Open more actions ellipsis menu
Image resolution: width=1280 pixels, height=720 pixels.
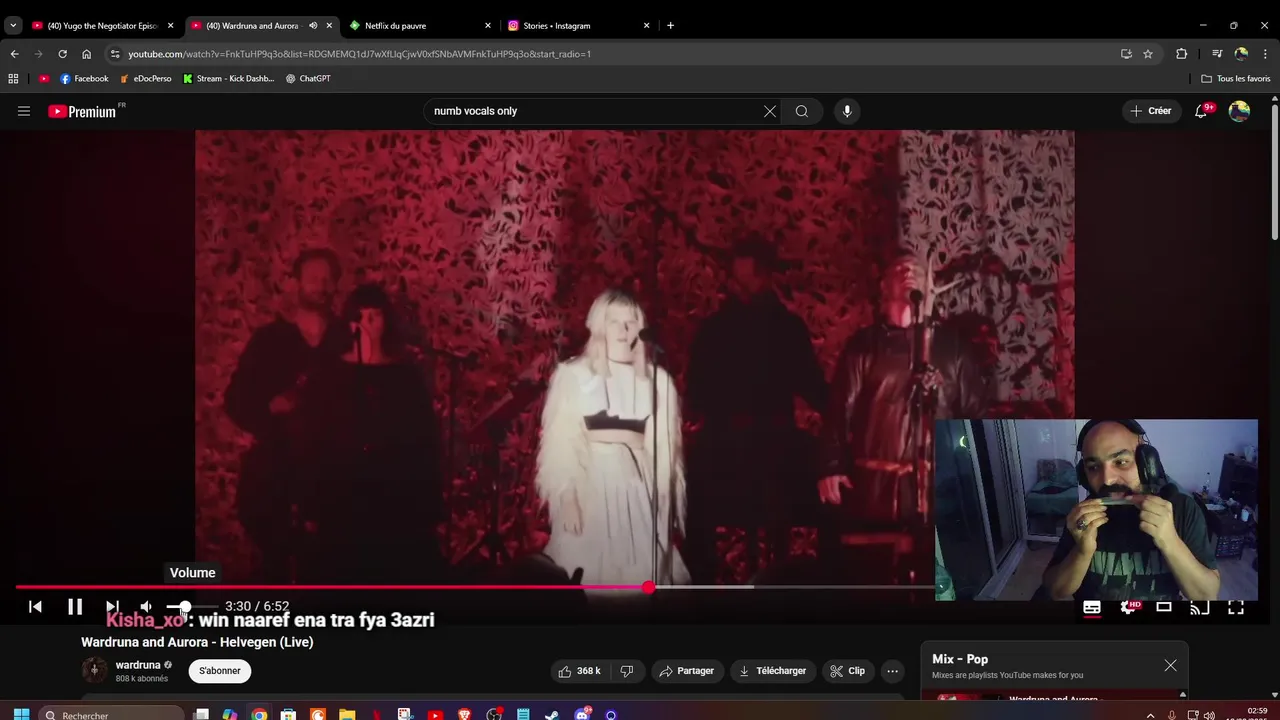(893, 671)
